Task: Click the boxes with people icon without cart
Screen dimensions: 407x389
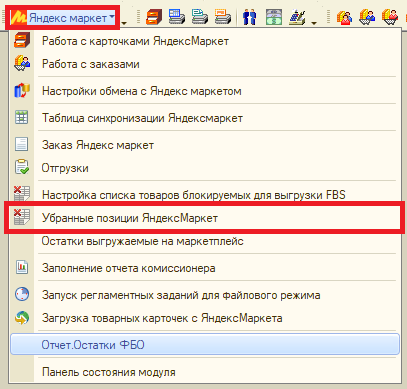Action: tap(344, 17)
